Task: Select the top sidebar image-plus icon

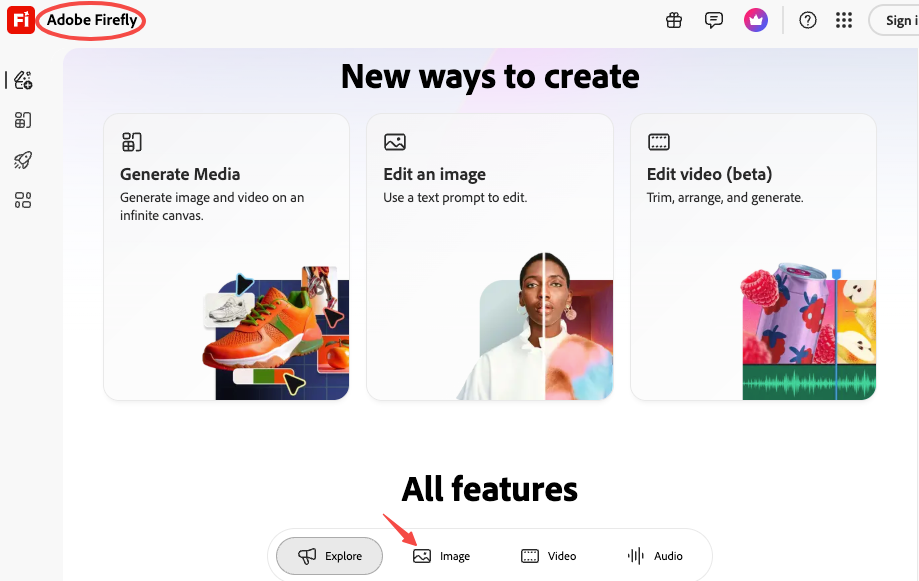Action: coord(23,80)
